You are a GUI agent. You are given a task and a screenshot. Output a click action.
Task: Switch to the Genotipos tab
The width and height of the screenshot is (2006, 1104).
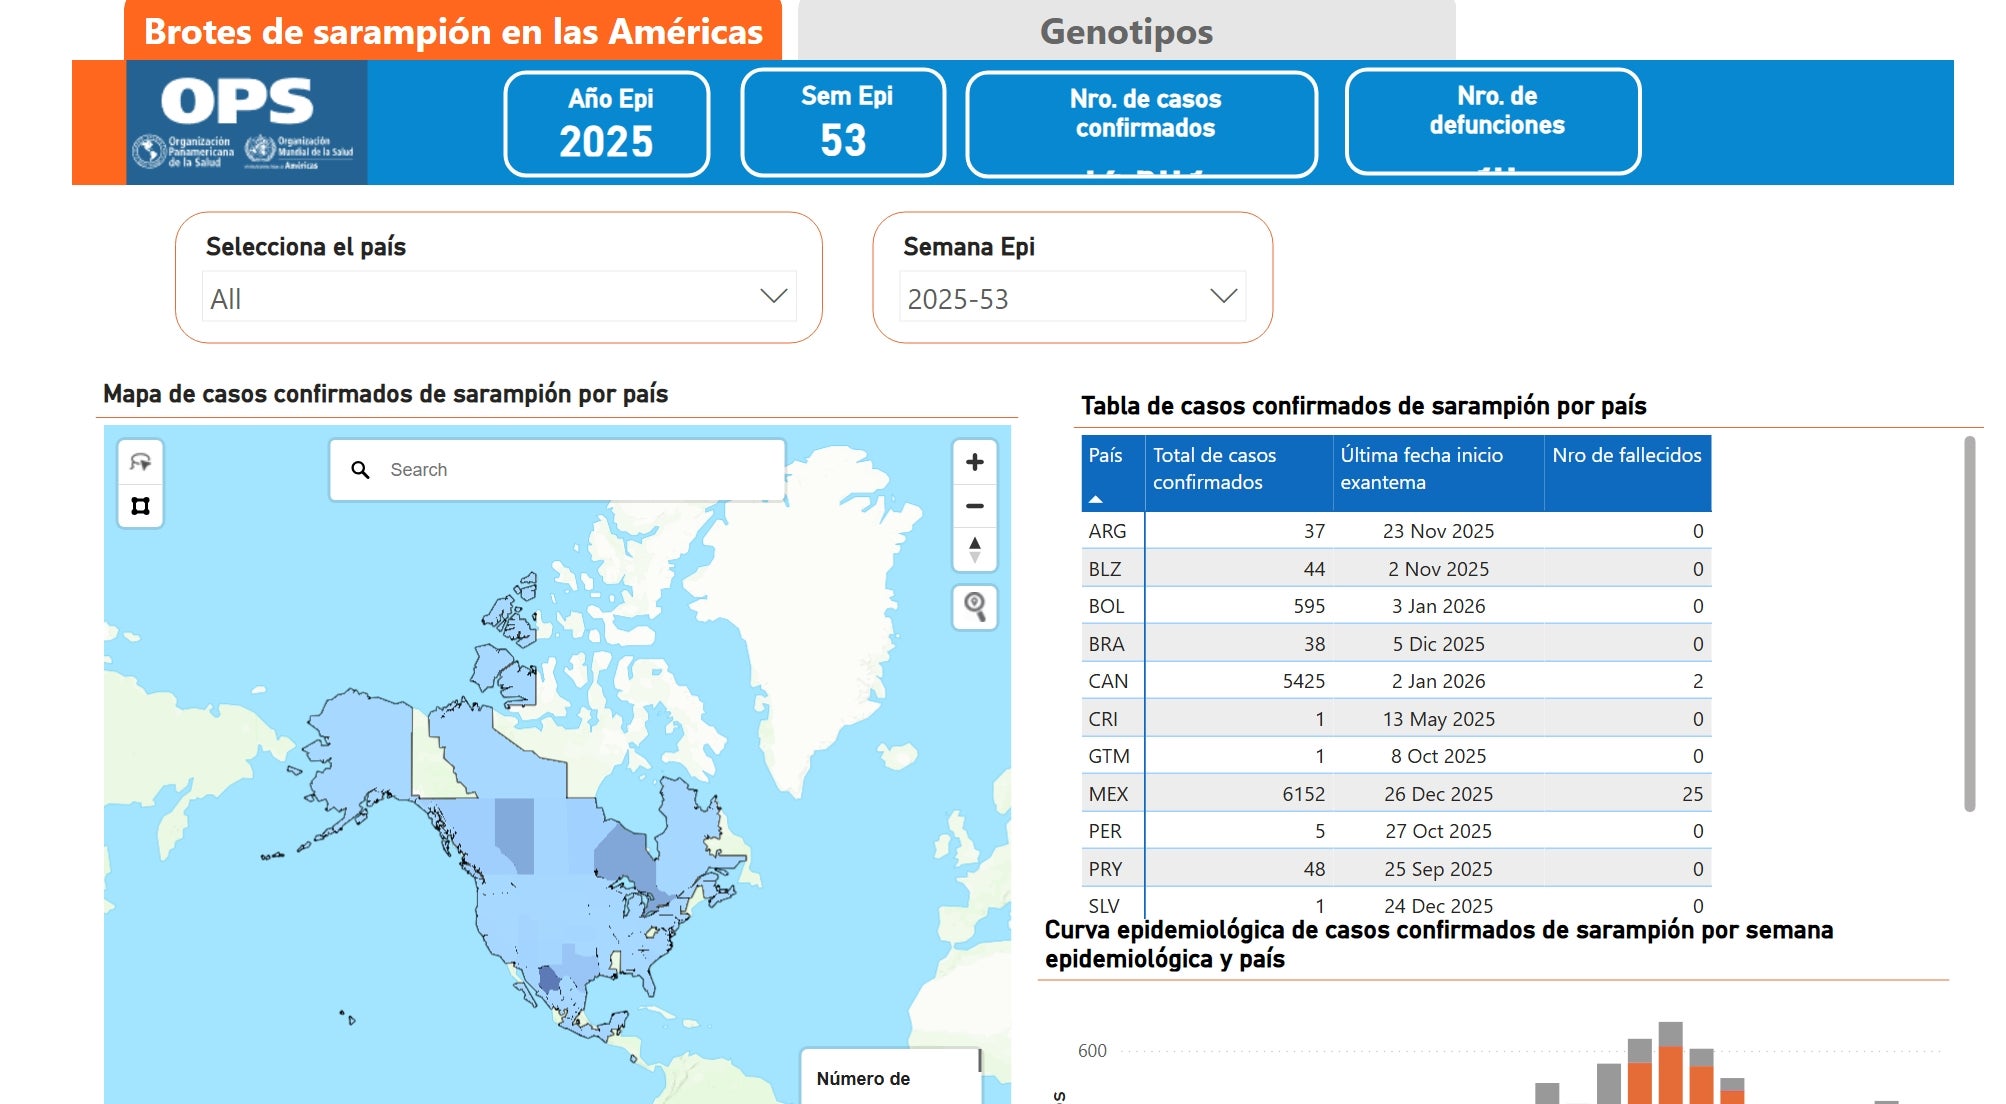pyautogui.click(x=1124, y=33)
